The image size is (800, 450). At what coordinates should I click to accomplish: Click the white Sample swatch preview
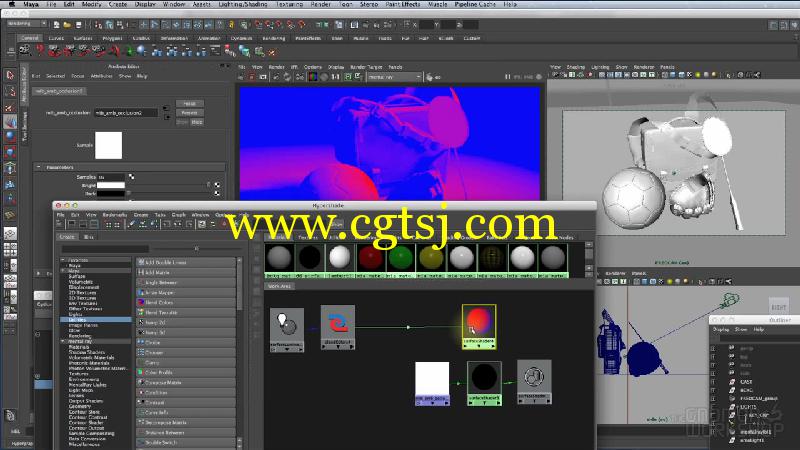point(109,145)
